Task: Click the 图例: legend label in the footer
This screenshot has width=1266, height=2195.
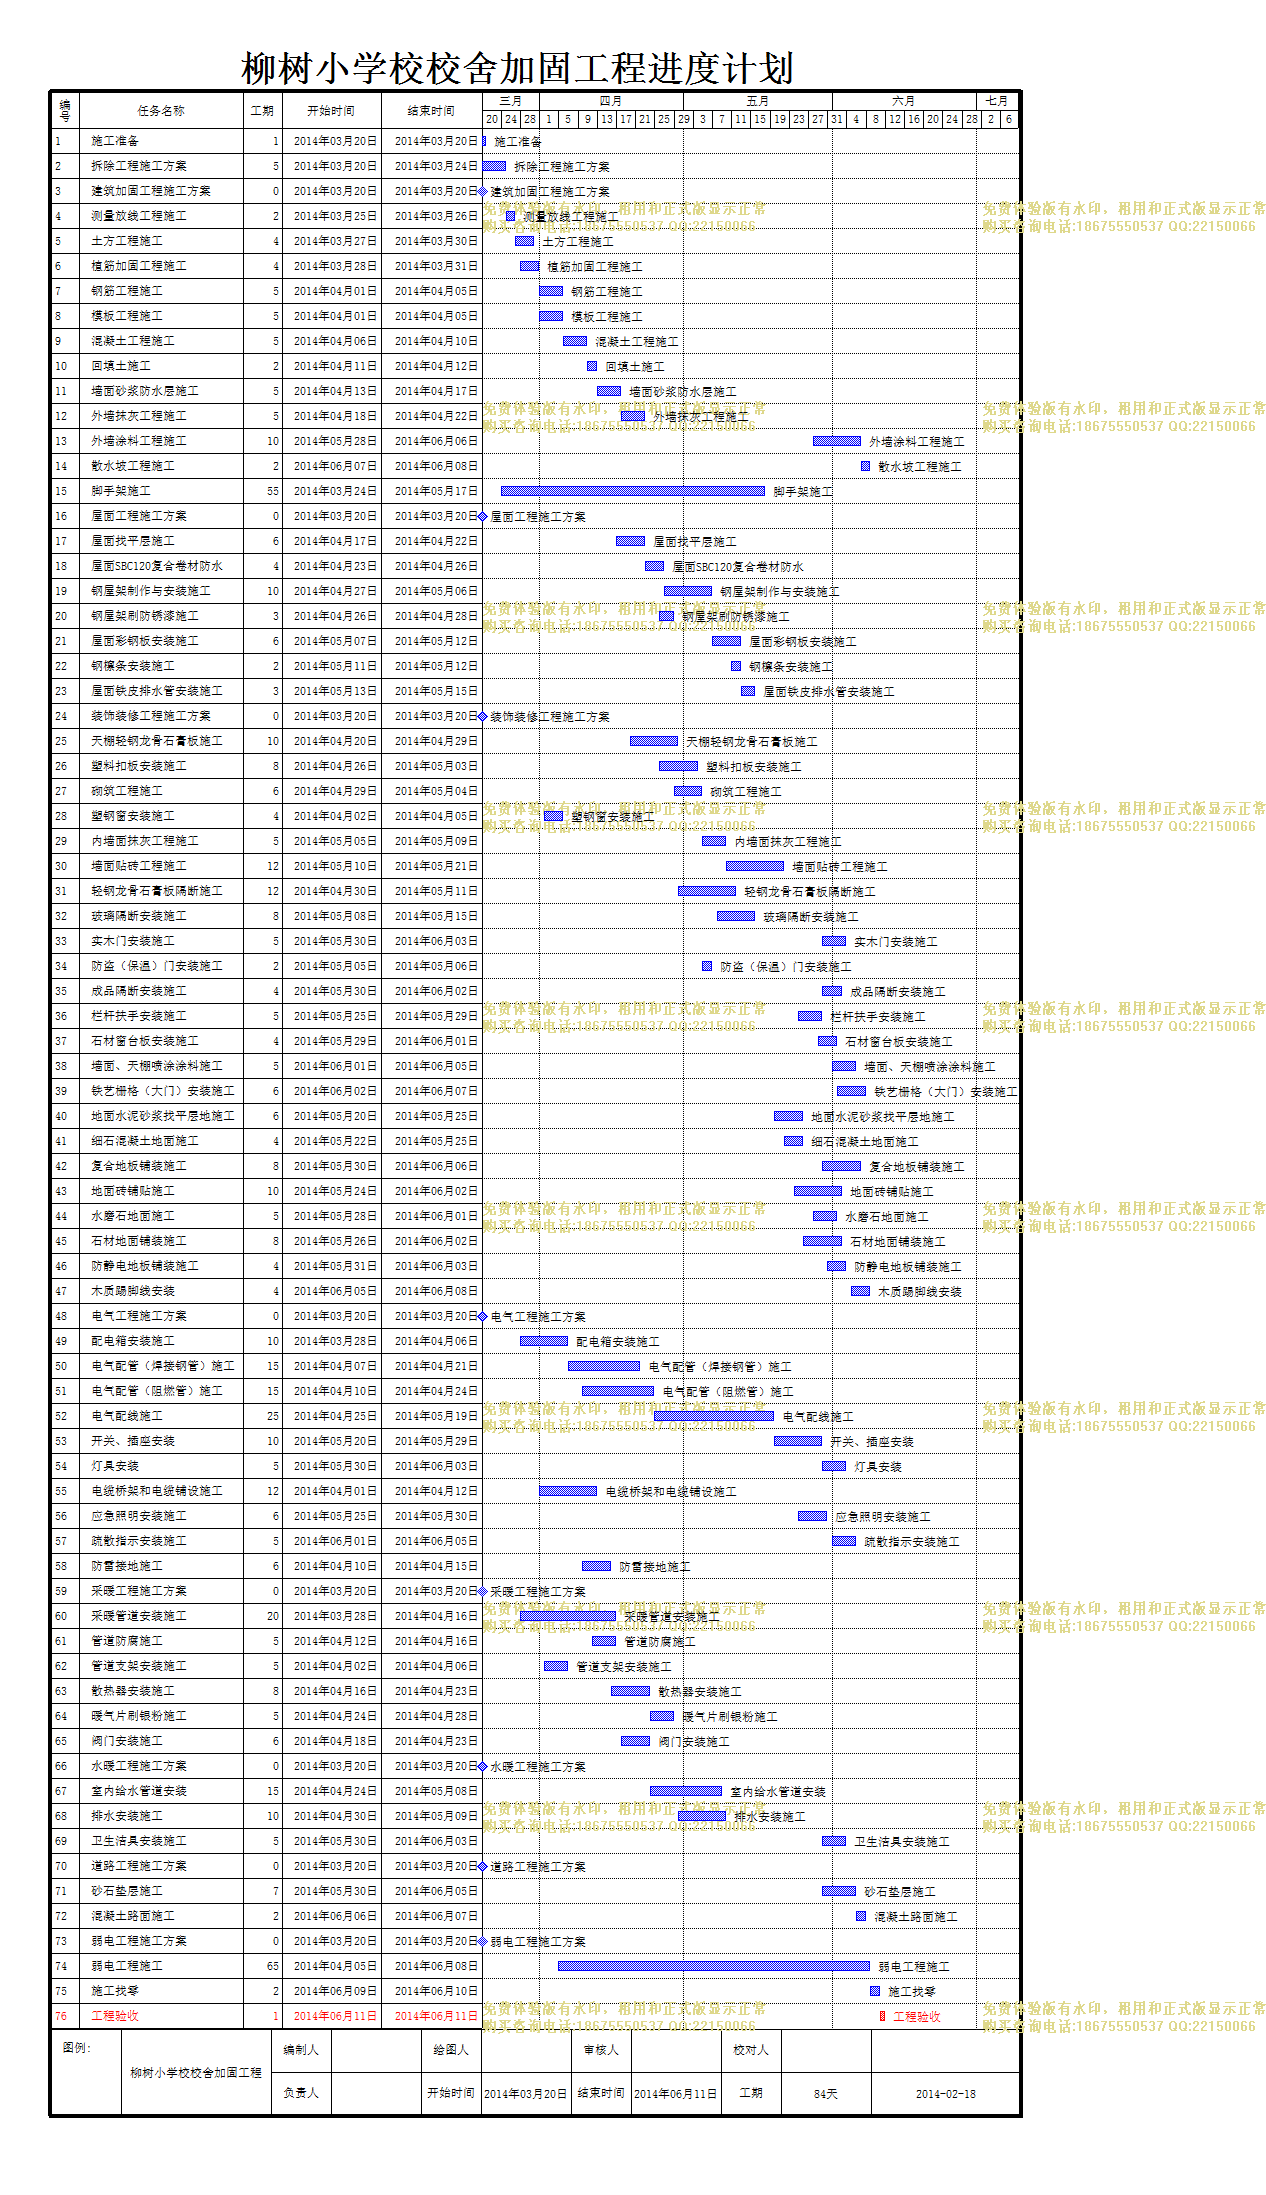Action: click(76, 2048)
